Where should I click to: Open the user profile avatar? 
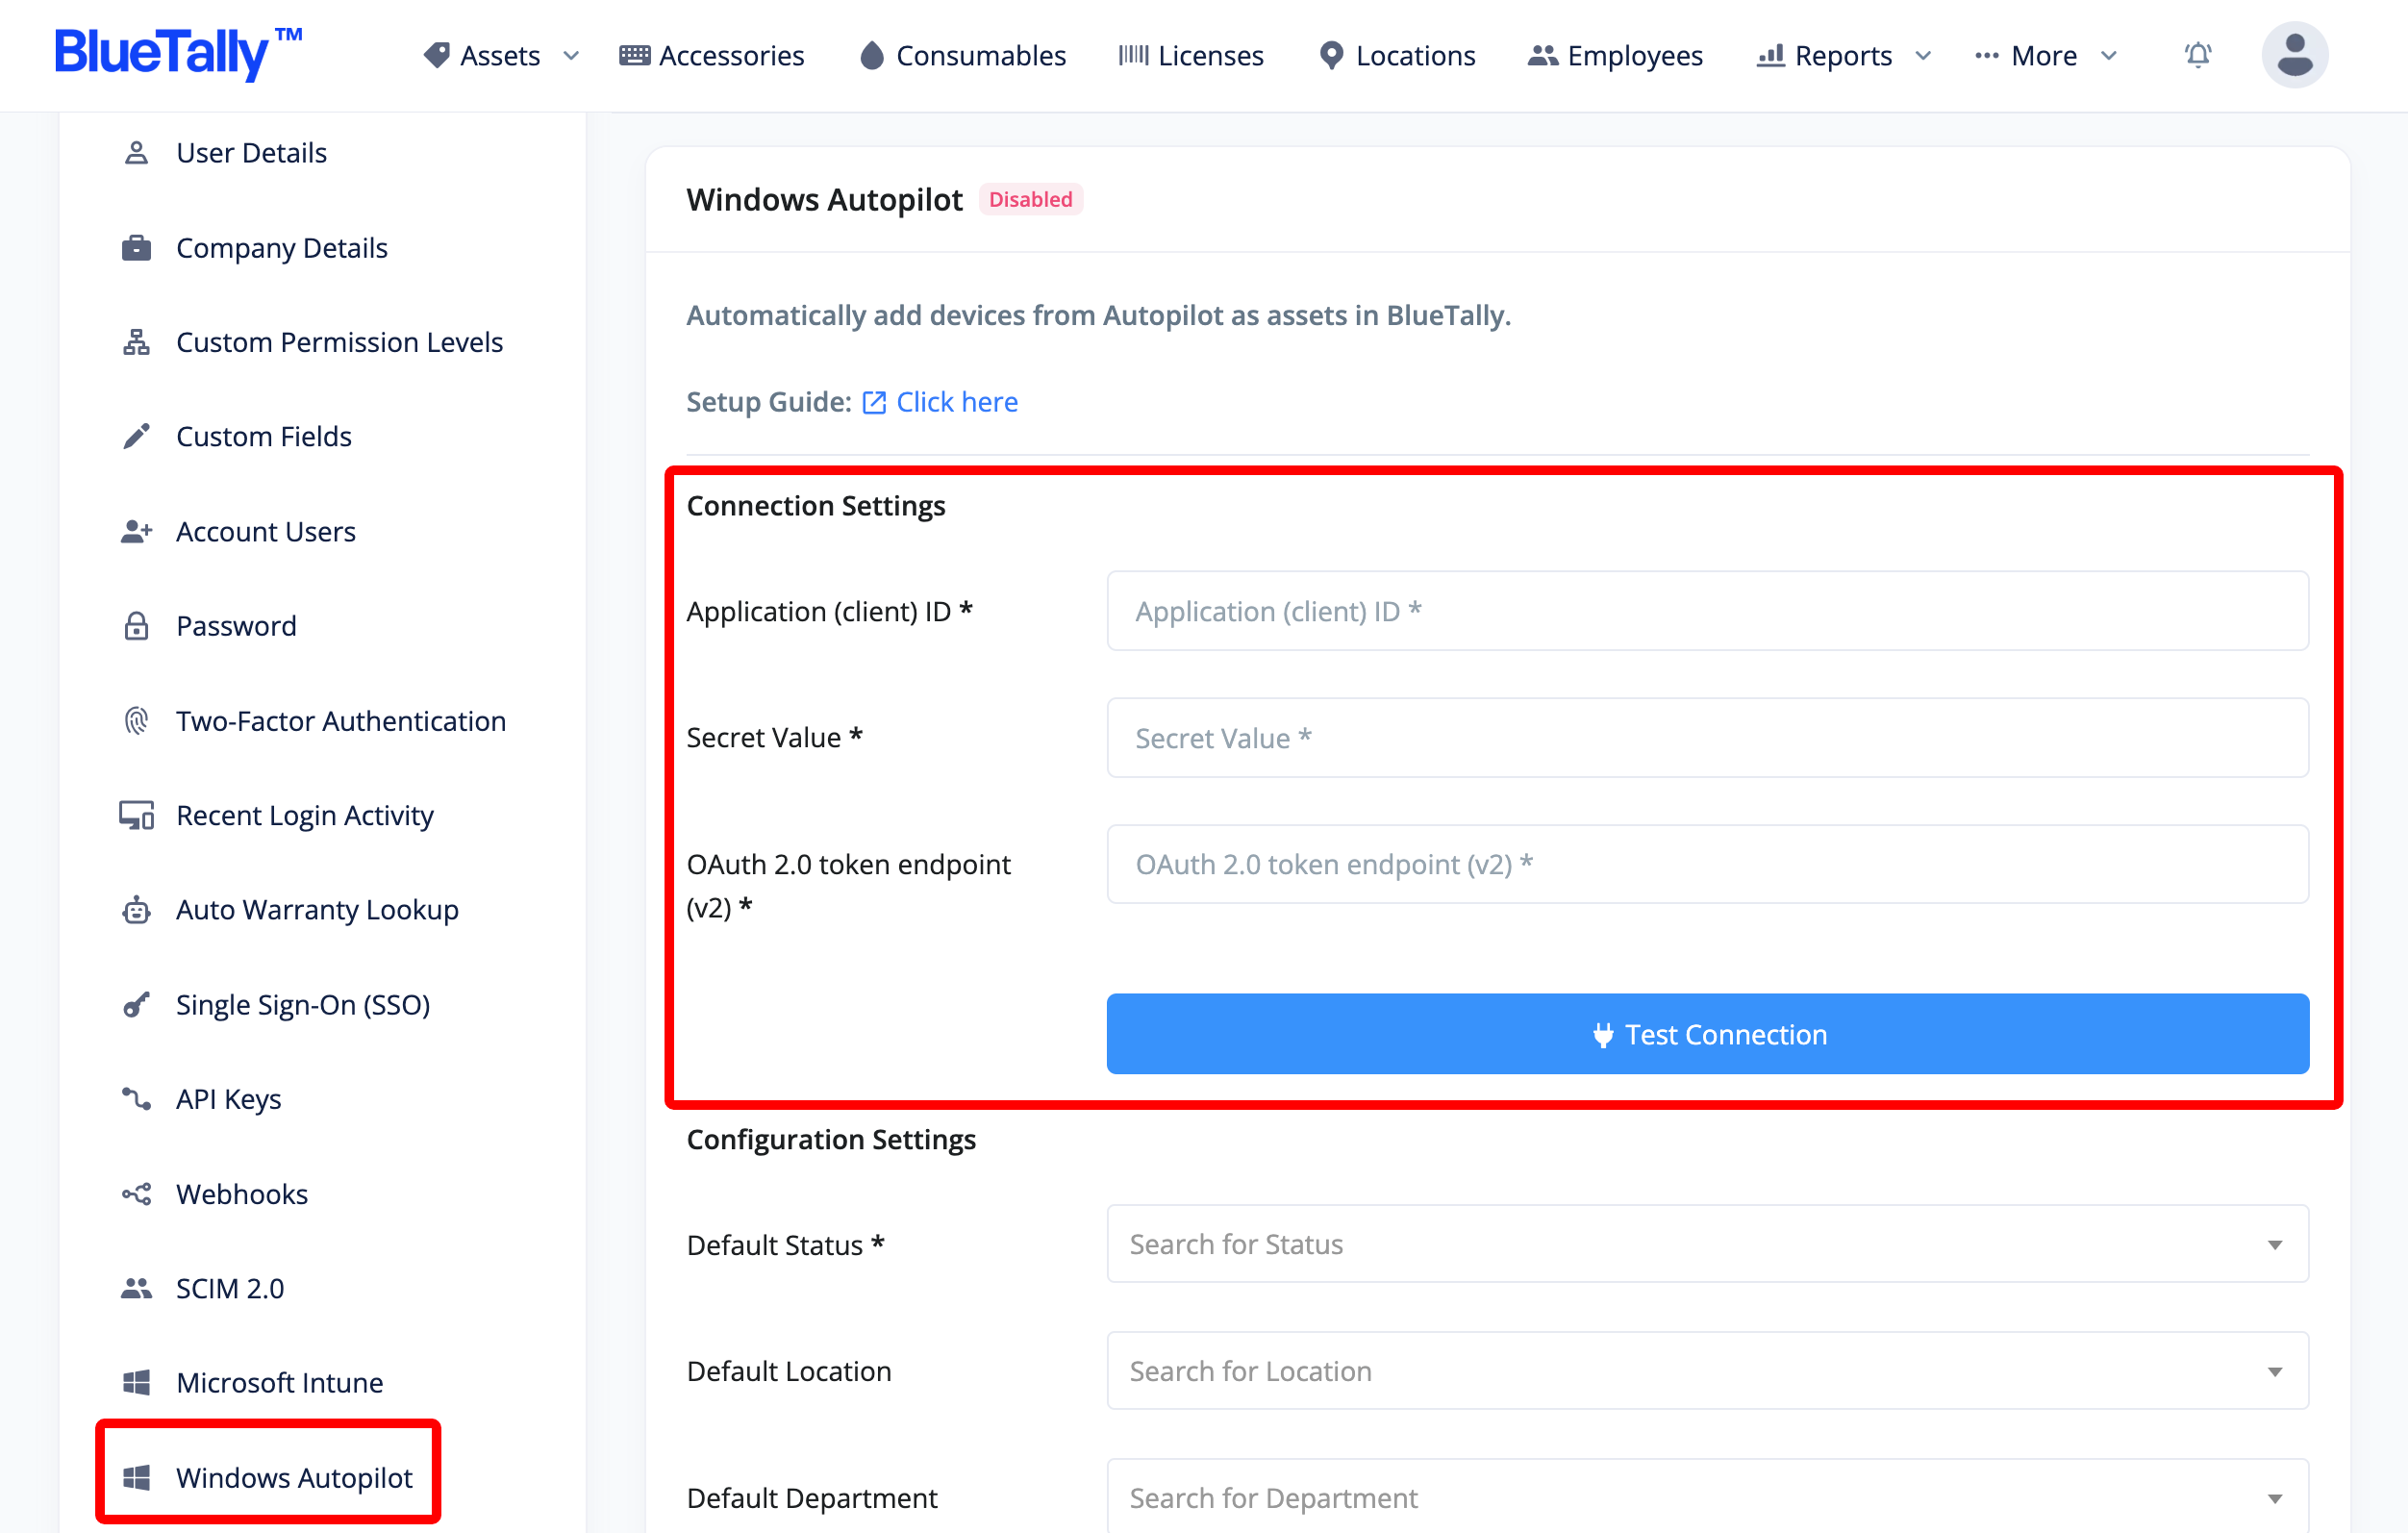2295,55
